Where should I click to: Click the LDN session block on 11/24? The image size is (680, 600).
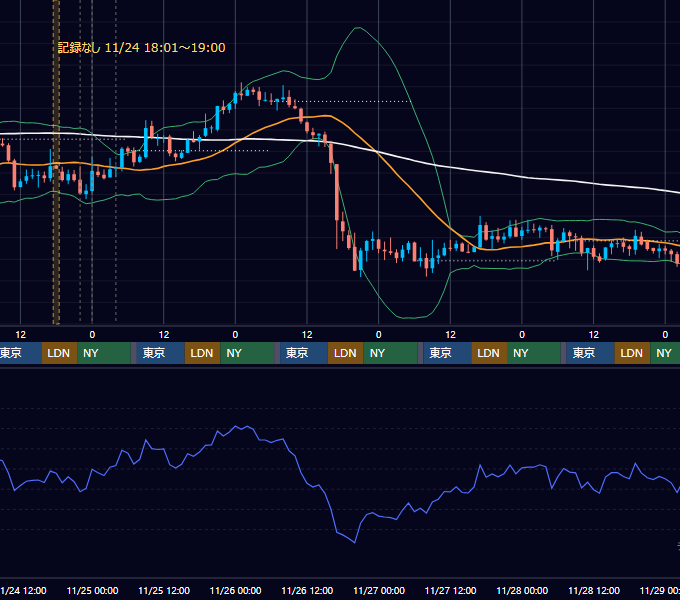click(59, 353)
